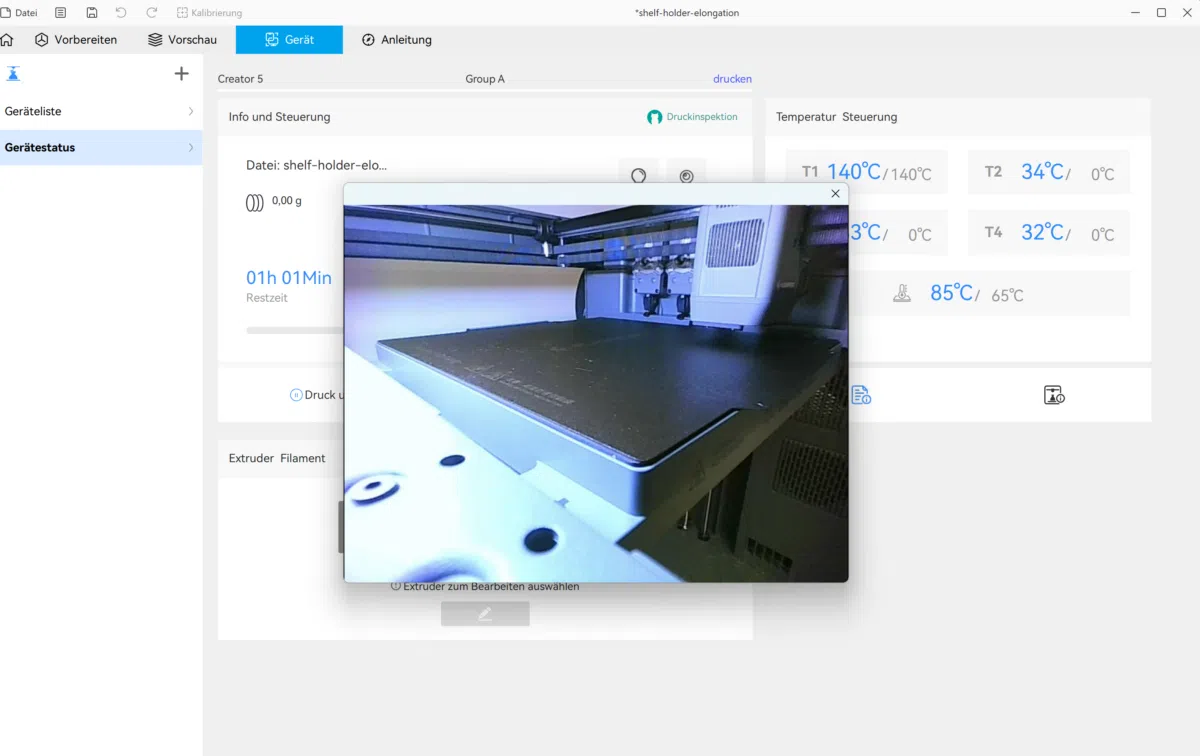
Task: Expand the Gerätestatus chevron arrow
Action: click(x=191, y=147)
